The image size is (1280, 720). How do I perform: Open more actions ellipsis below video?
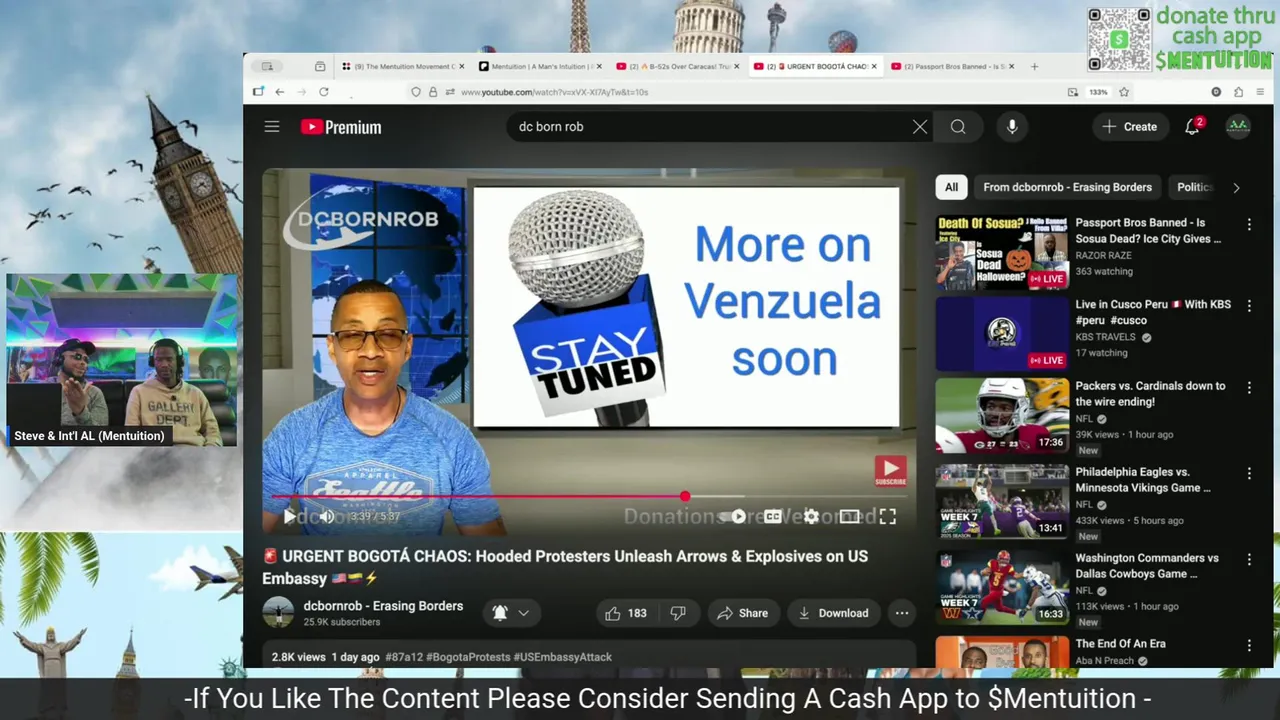click(901, 613)
